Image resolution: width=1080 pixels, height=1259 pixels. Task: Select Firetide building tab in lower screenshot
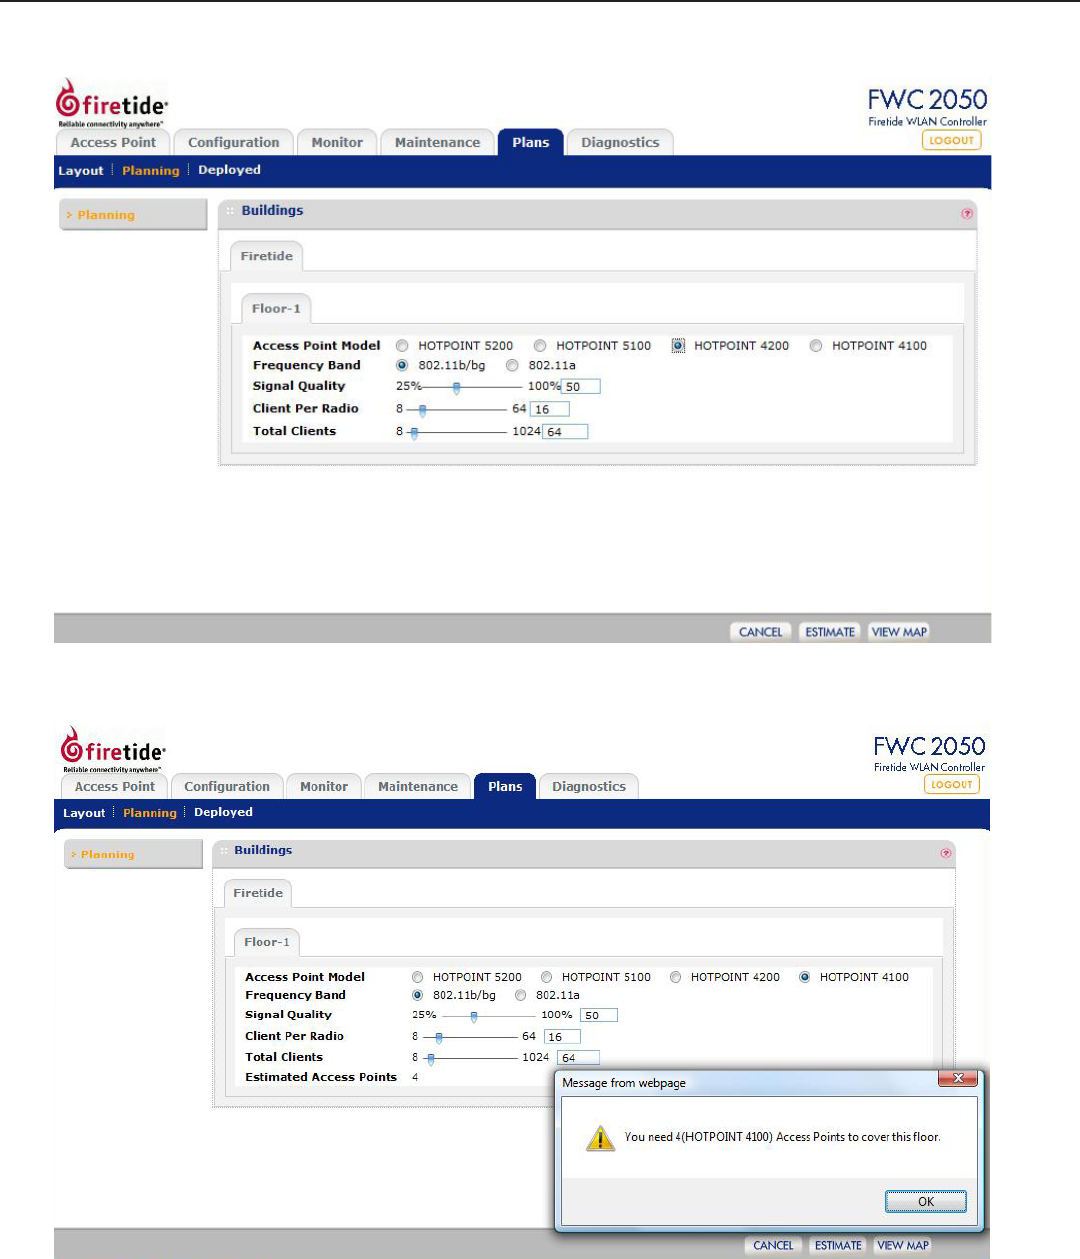pos(258,893)
